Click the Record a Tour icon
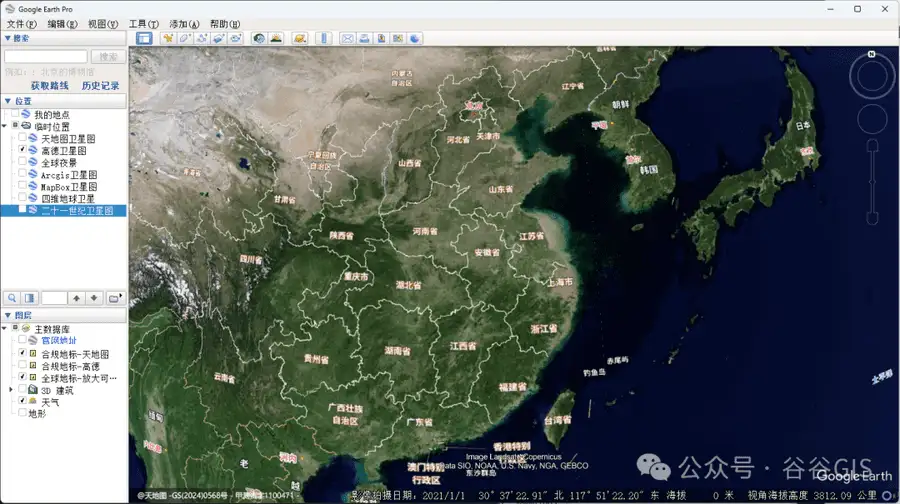The height and width of the screenshot is (504, 900). (x=235, y=38)
